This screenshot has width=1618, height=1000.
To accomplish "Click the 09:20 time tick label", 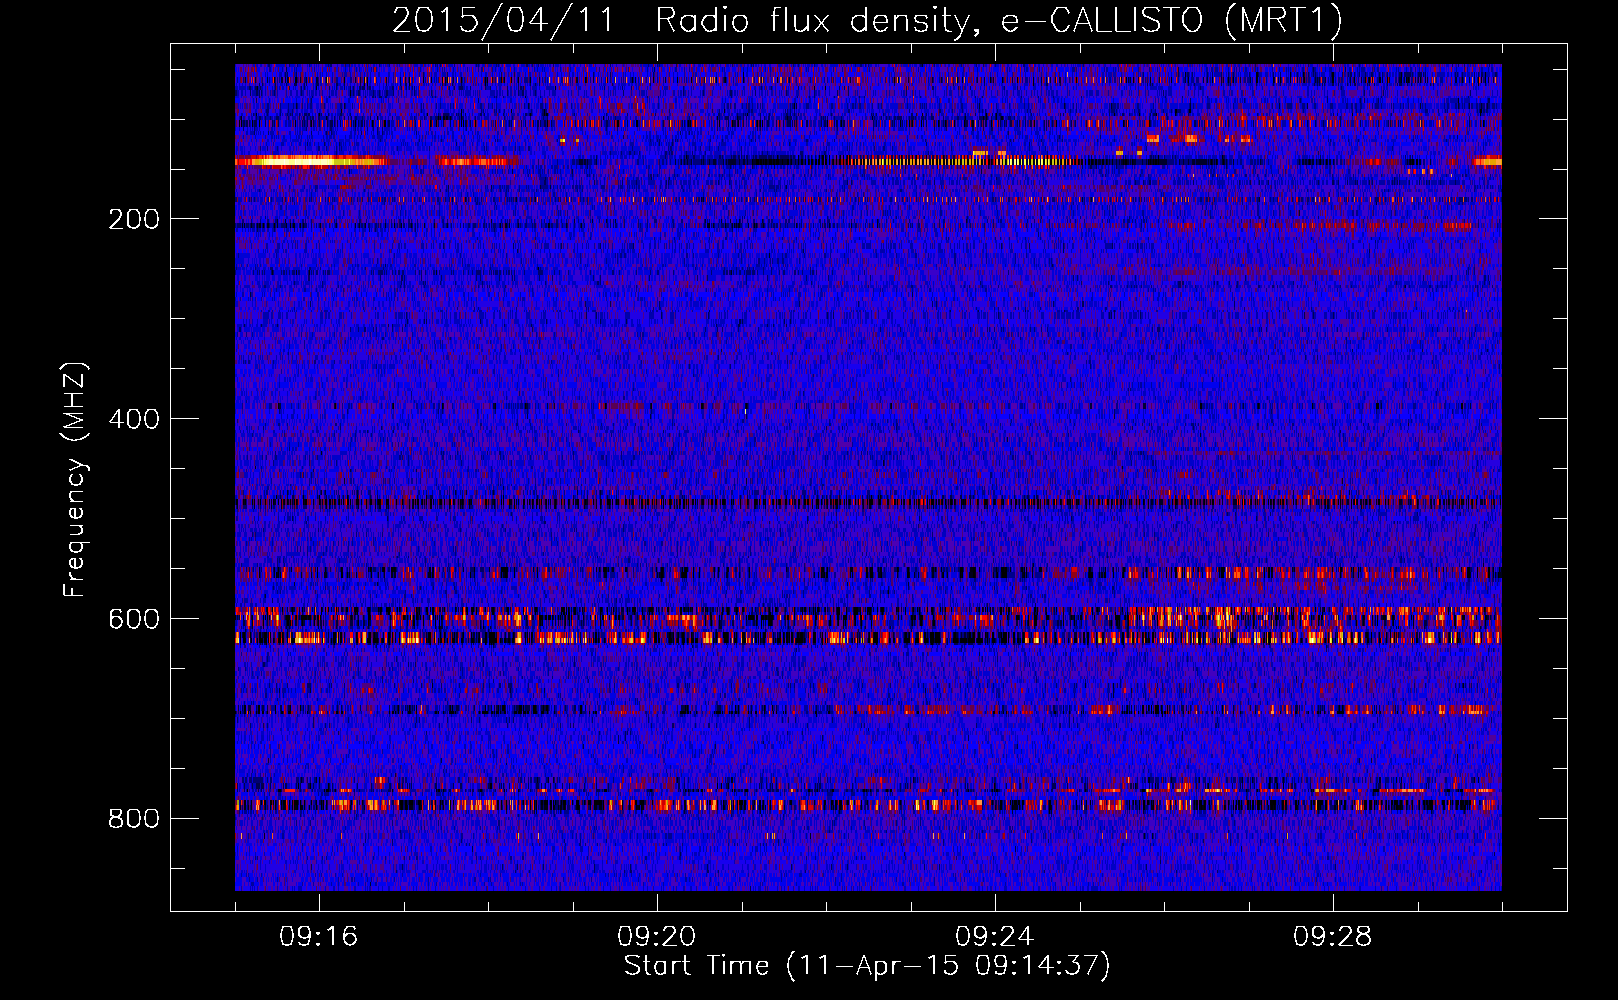I will (x=656, y=937).
